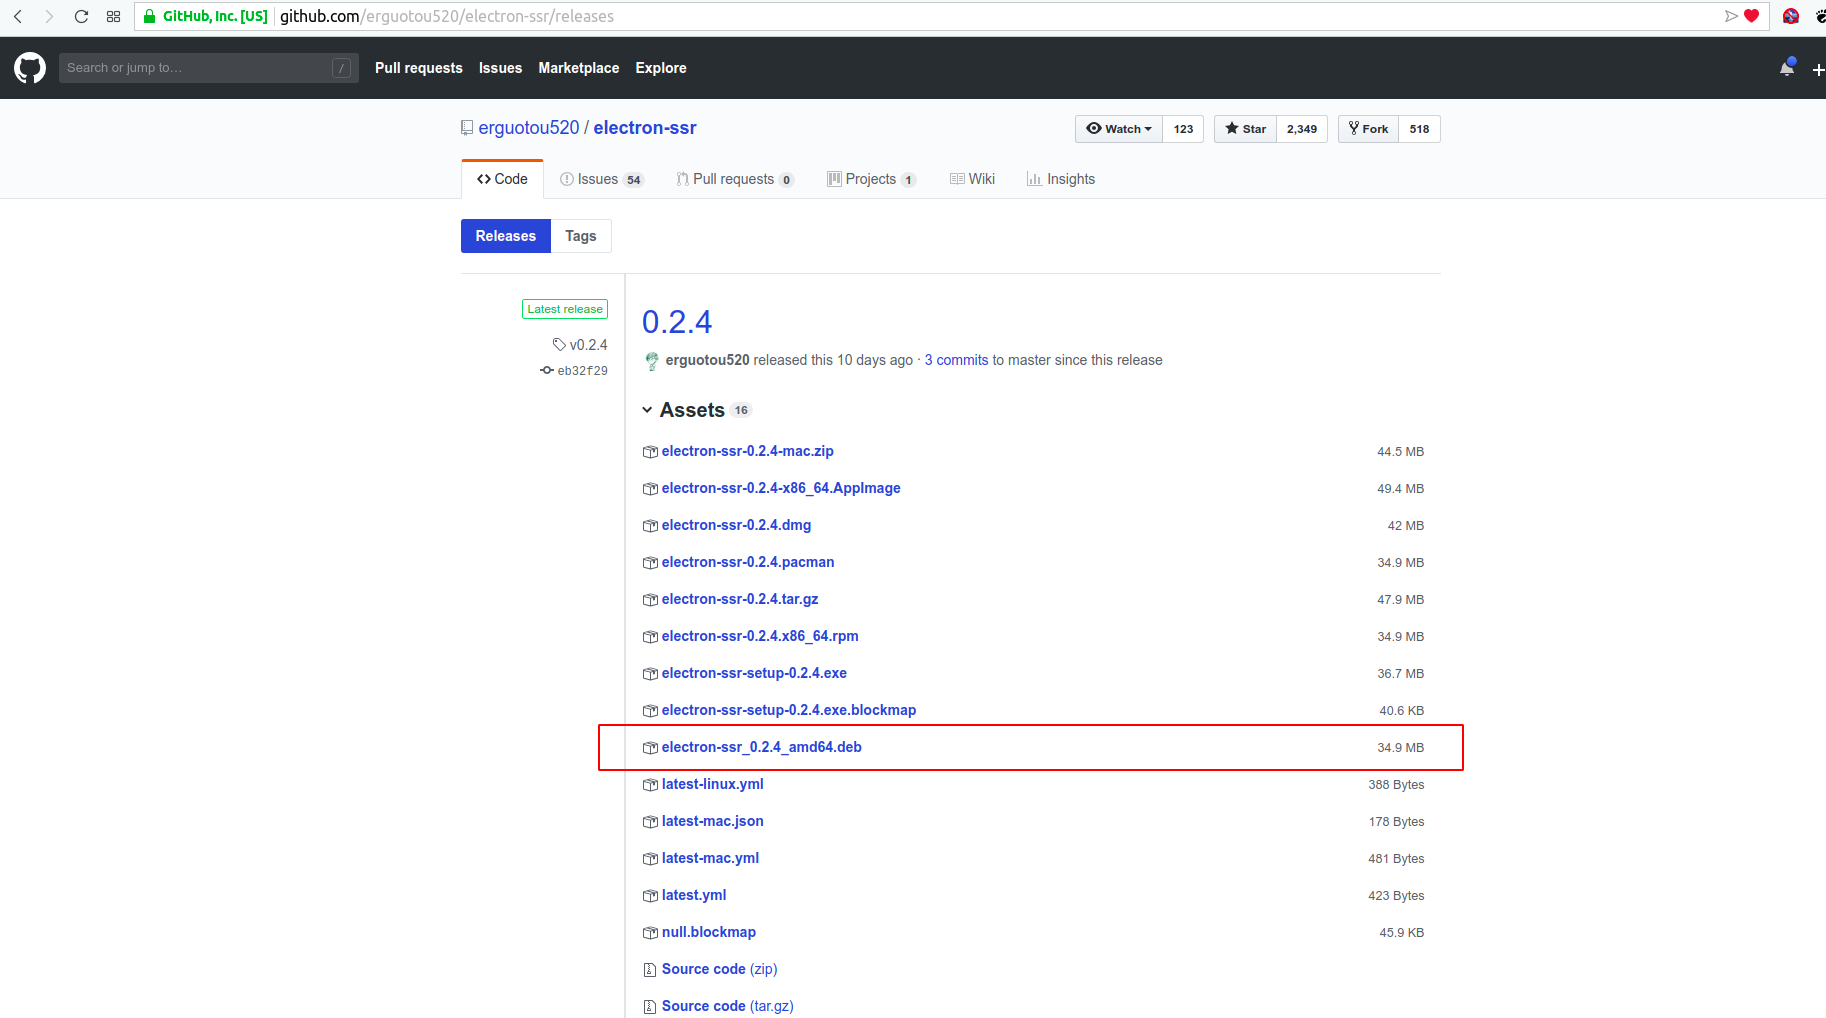Download electron-ssr-setup-0.2.4.exe.blockmap
This screenshot has width=1826, height=1018.
click(789, 710)
